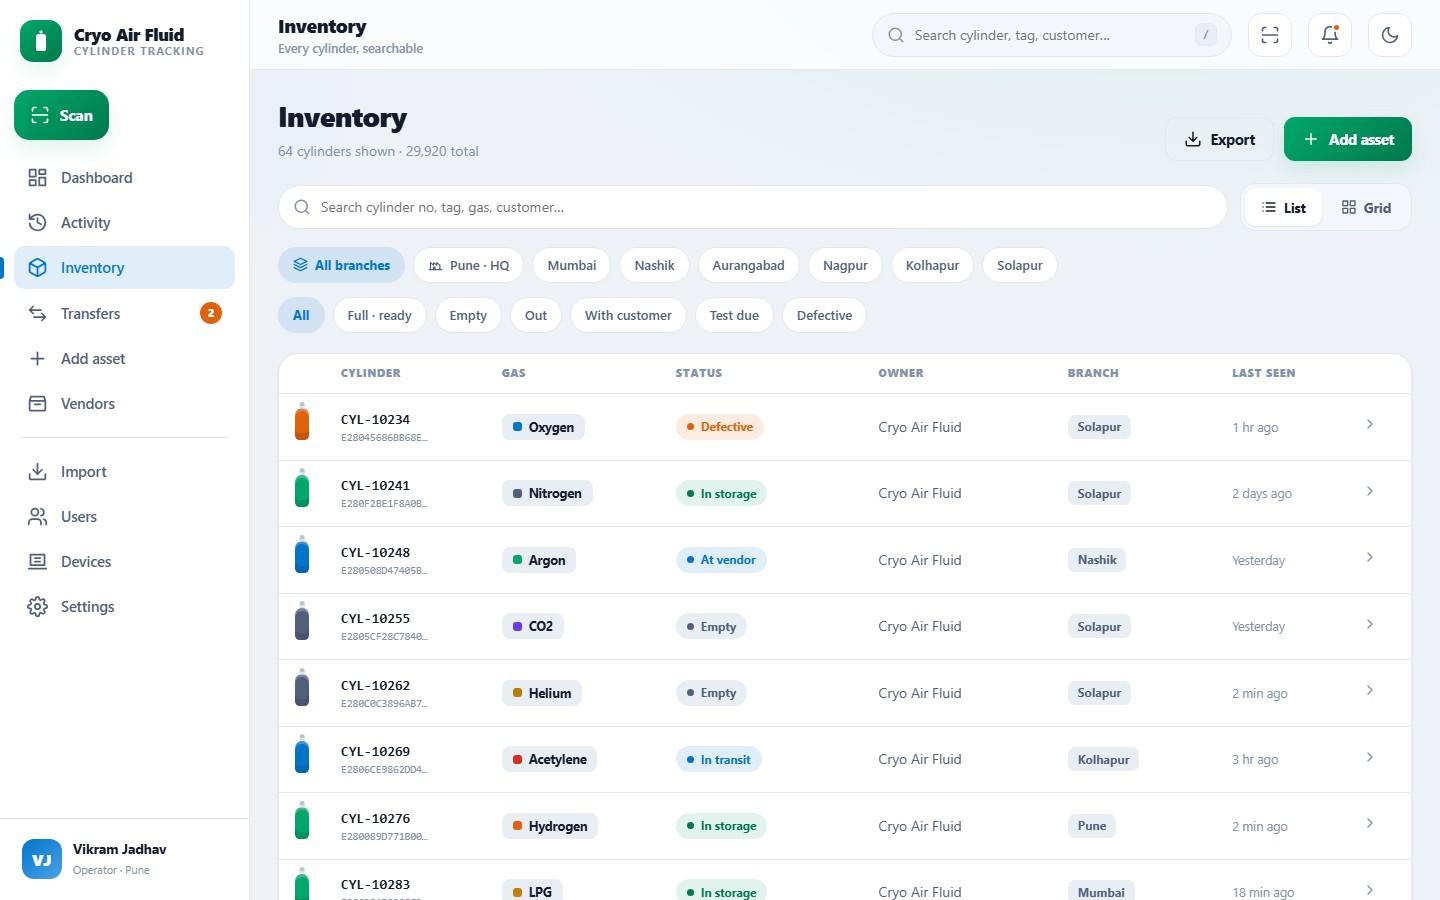Switch to List view
The height and width of the screenshot is (900, 1440).
tap(1283, 208)
